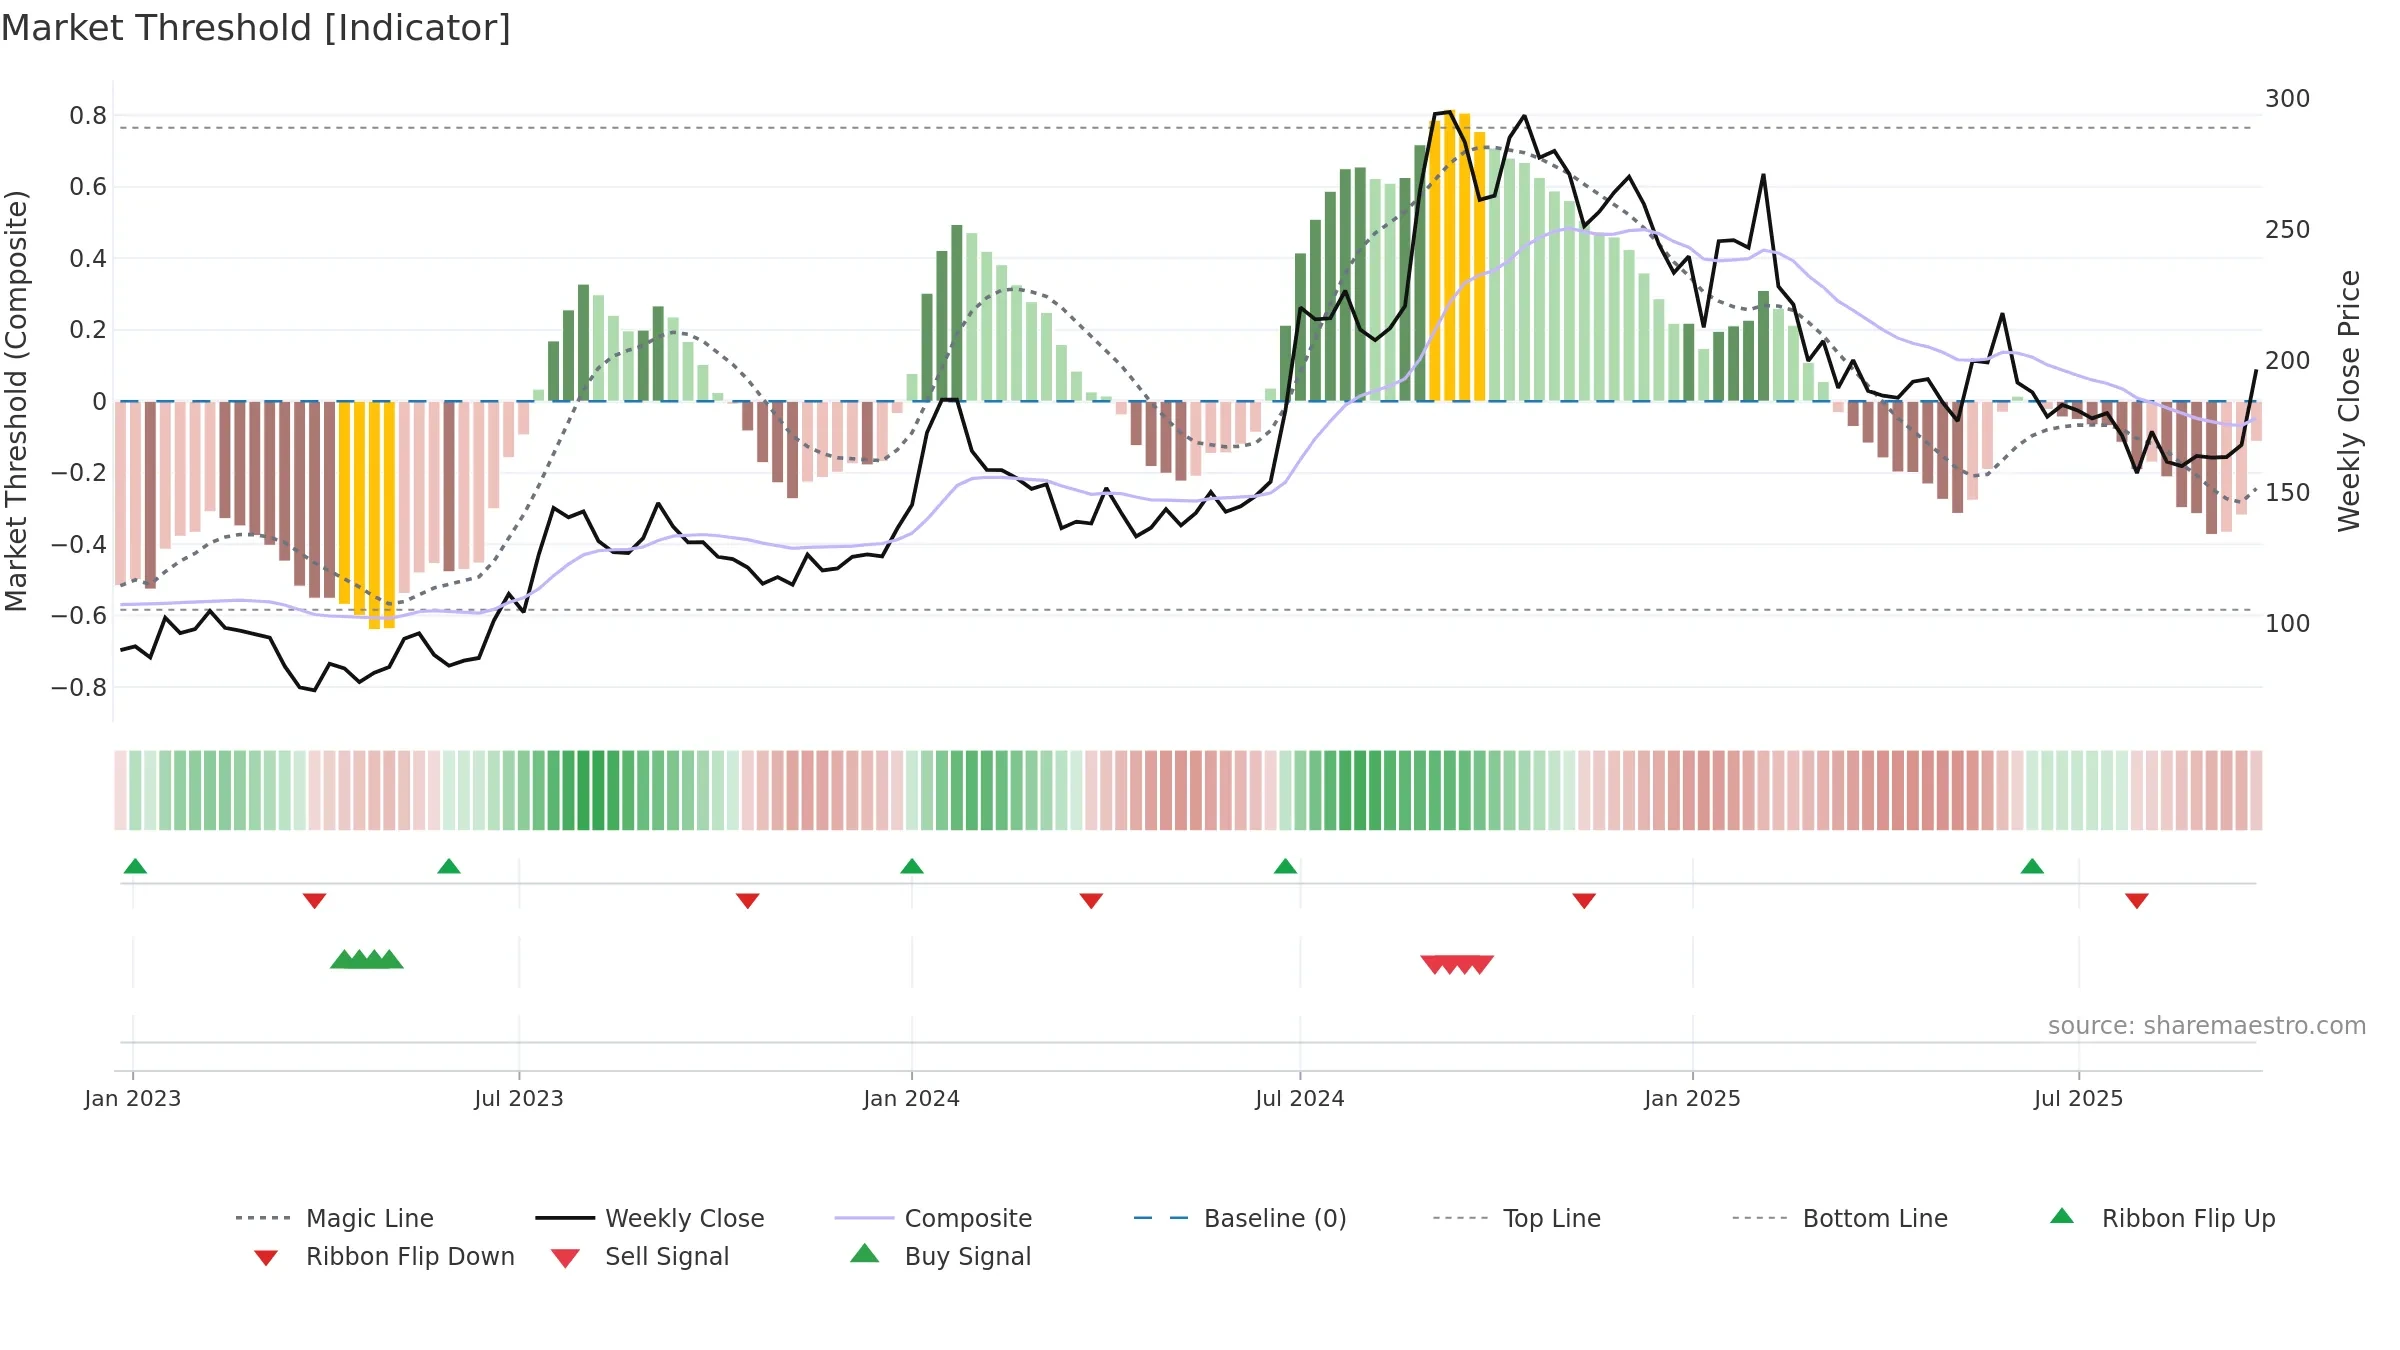Viewport: 2400px width, 1350px height.
Task: Click the 100 right axis tick label
Action: coord(2288,623)
